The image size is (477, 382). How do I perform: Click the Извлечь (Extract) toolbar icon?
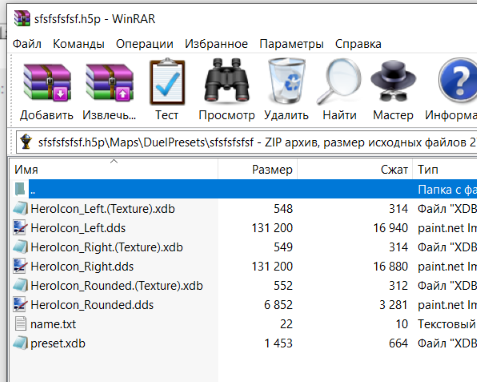[109, 83]
